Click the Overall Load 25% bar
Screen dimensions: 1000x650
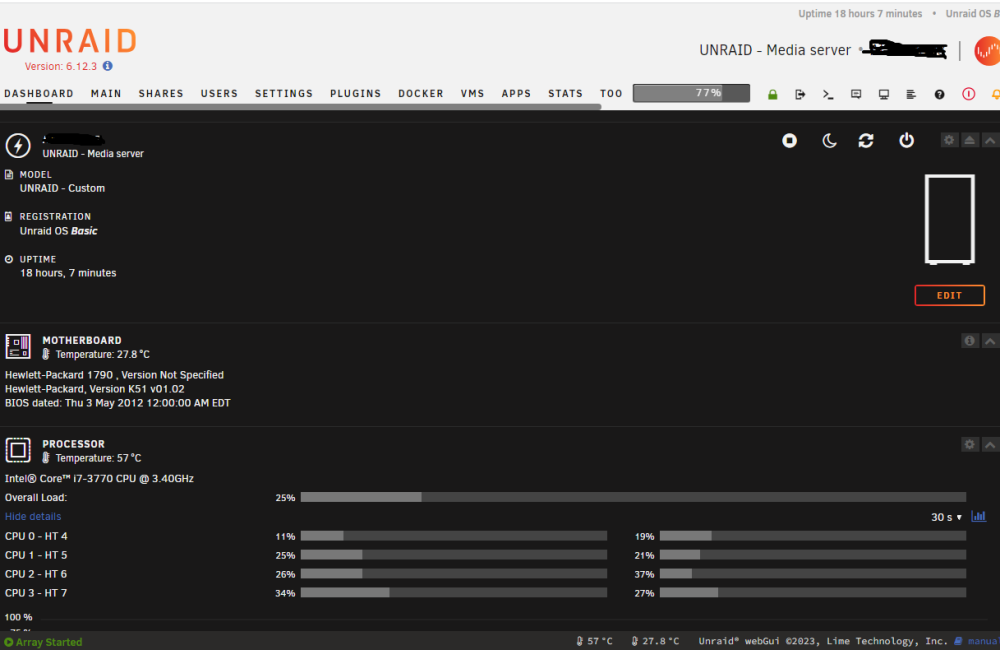633,497
